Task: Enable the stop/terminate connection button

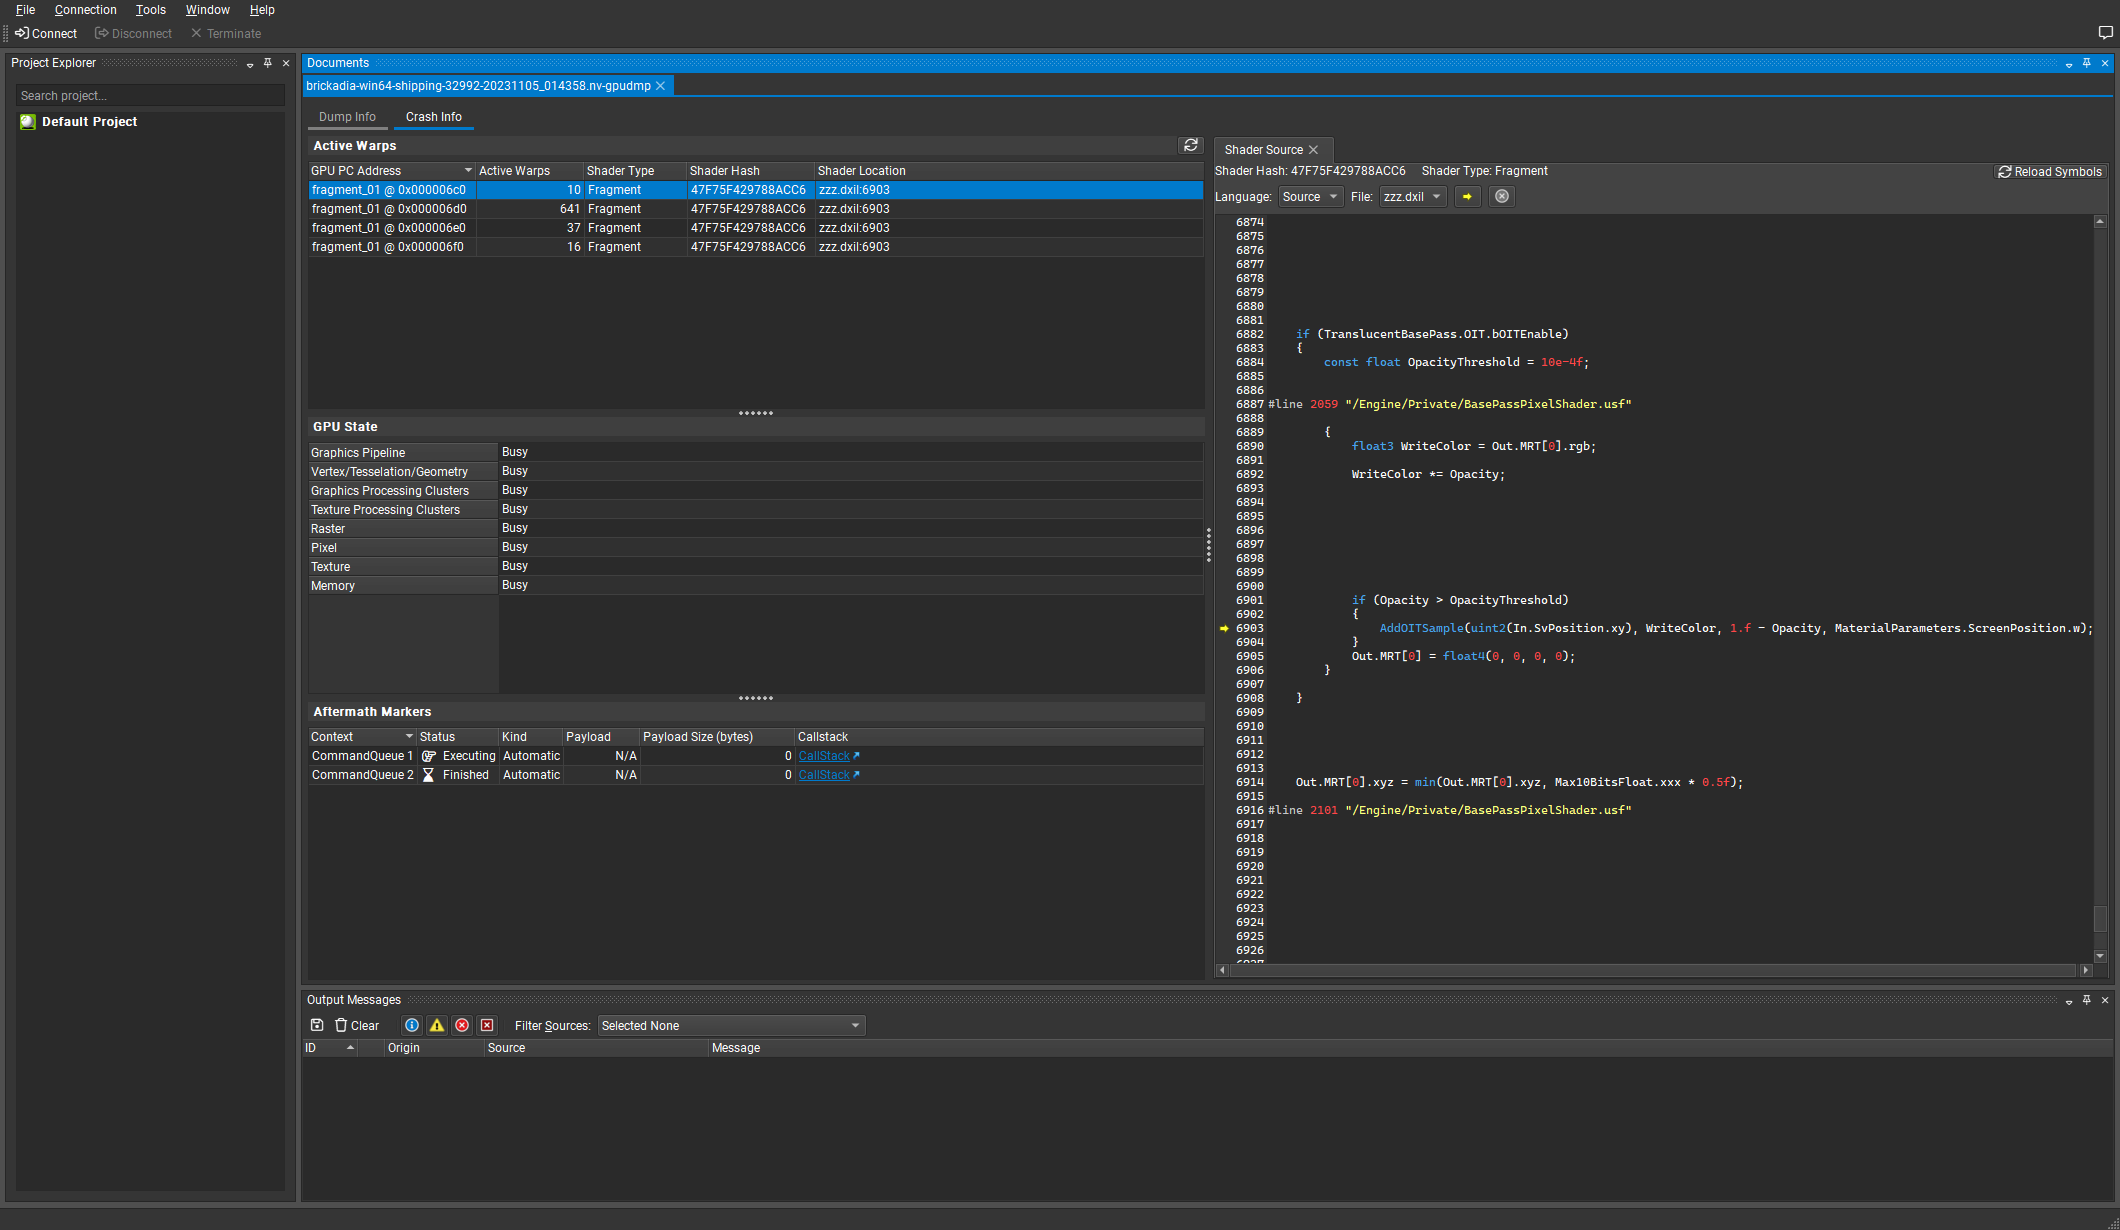Action: click(x=227, y=34)
